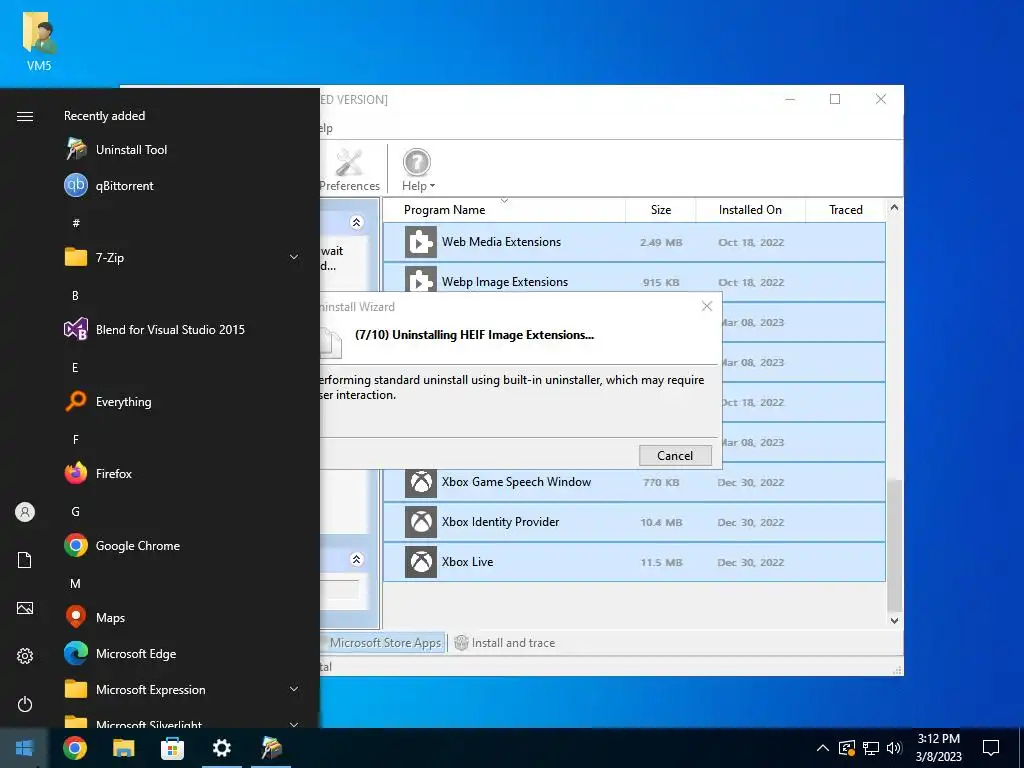The width and height of the screenshot is (1024, 768).
Task: Jump to letter F section header
Action: coord(75,439)
